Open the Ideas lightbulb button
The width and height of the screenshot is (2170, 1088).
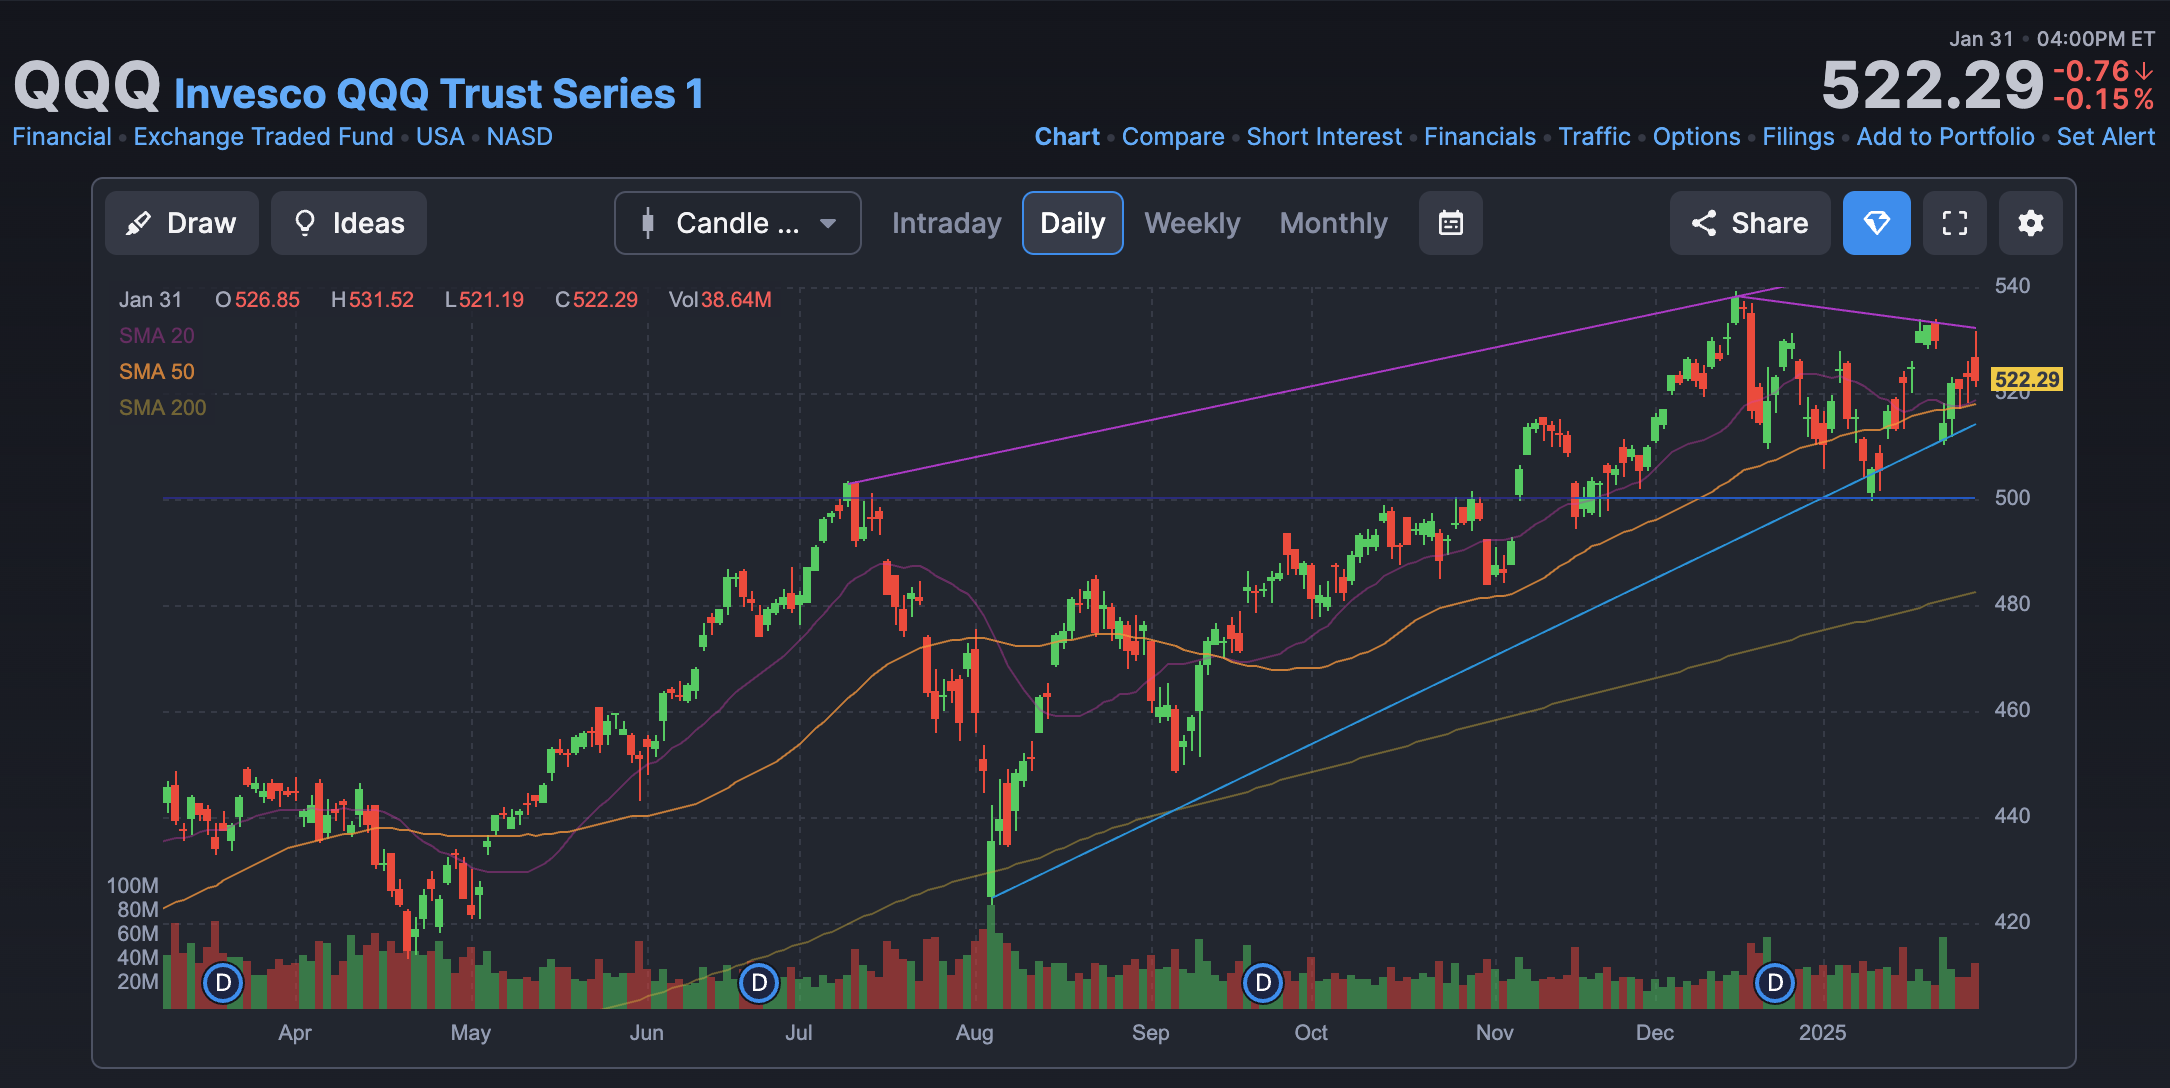coord(349,223)
